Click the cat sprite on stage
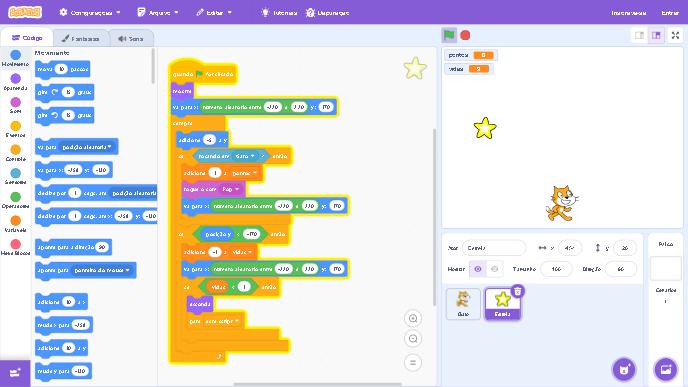 (561, 203)
